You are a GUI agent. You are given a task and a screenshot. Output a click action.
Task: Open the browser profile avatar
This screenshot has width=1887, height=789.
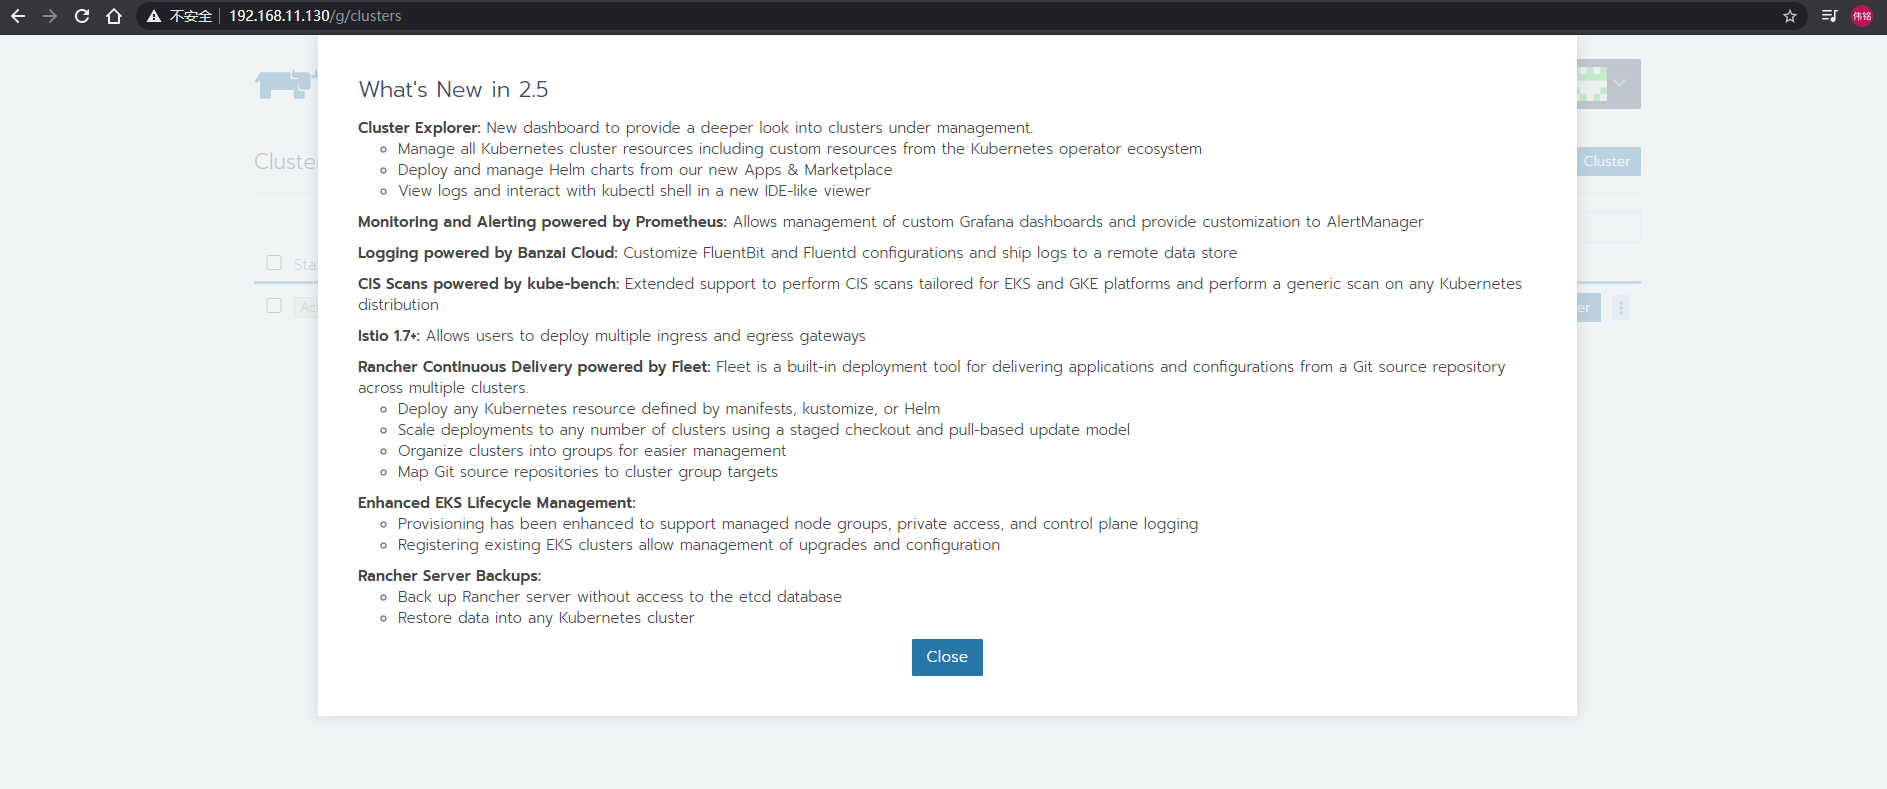pos(1862,16)
